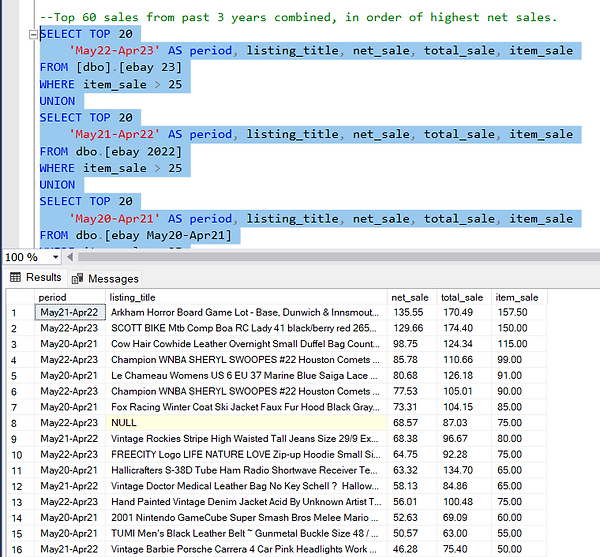Viewport: 600px width, 557px height.
Task: Click the FREECITY Logo LIFE NATURE LOVE cell
Action: (x=246, y=454)
